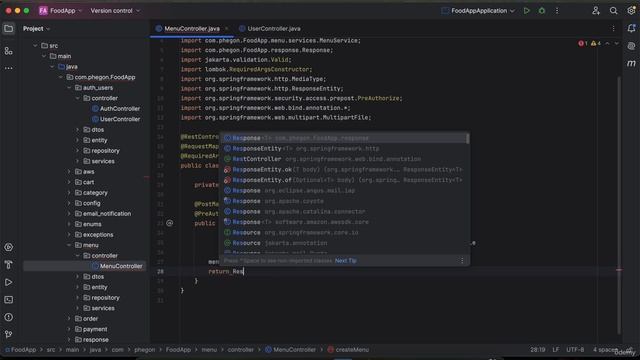Open AI Assistant icon in right sidebar
This screenshot has height=360, width=640.
pyautogui.click(x=631, y=46)
